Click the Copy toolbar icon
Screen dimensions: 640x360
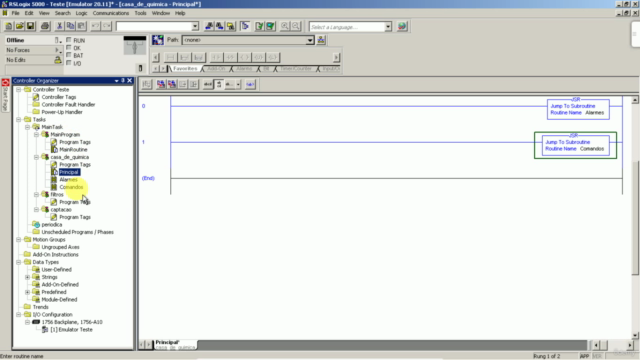point(70,26)
